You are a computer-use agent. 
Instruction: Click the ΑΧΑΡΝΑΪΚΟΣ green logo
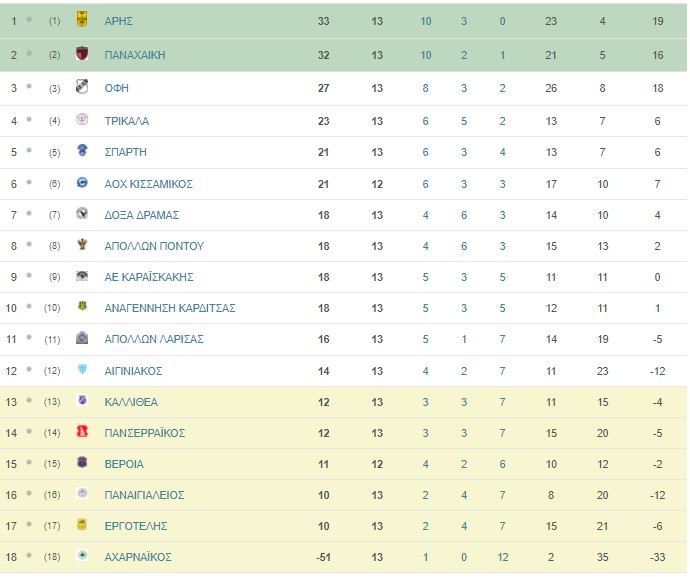(82, 555)
